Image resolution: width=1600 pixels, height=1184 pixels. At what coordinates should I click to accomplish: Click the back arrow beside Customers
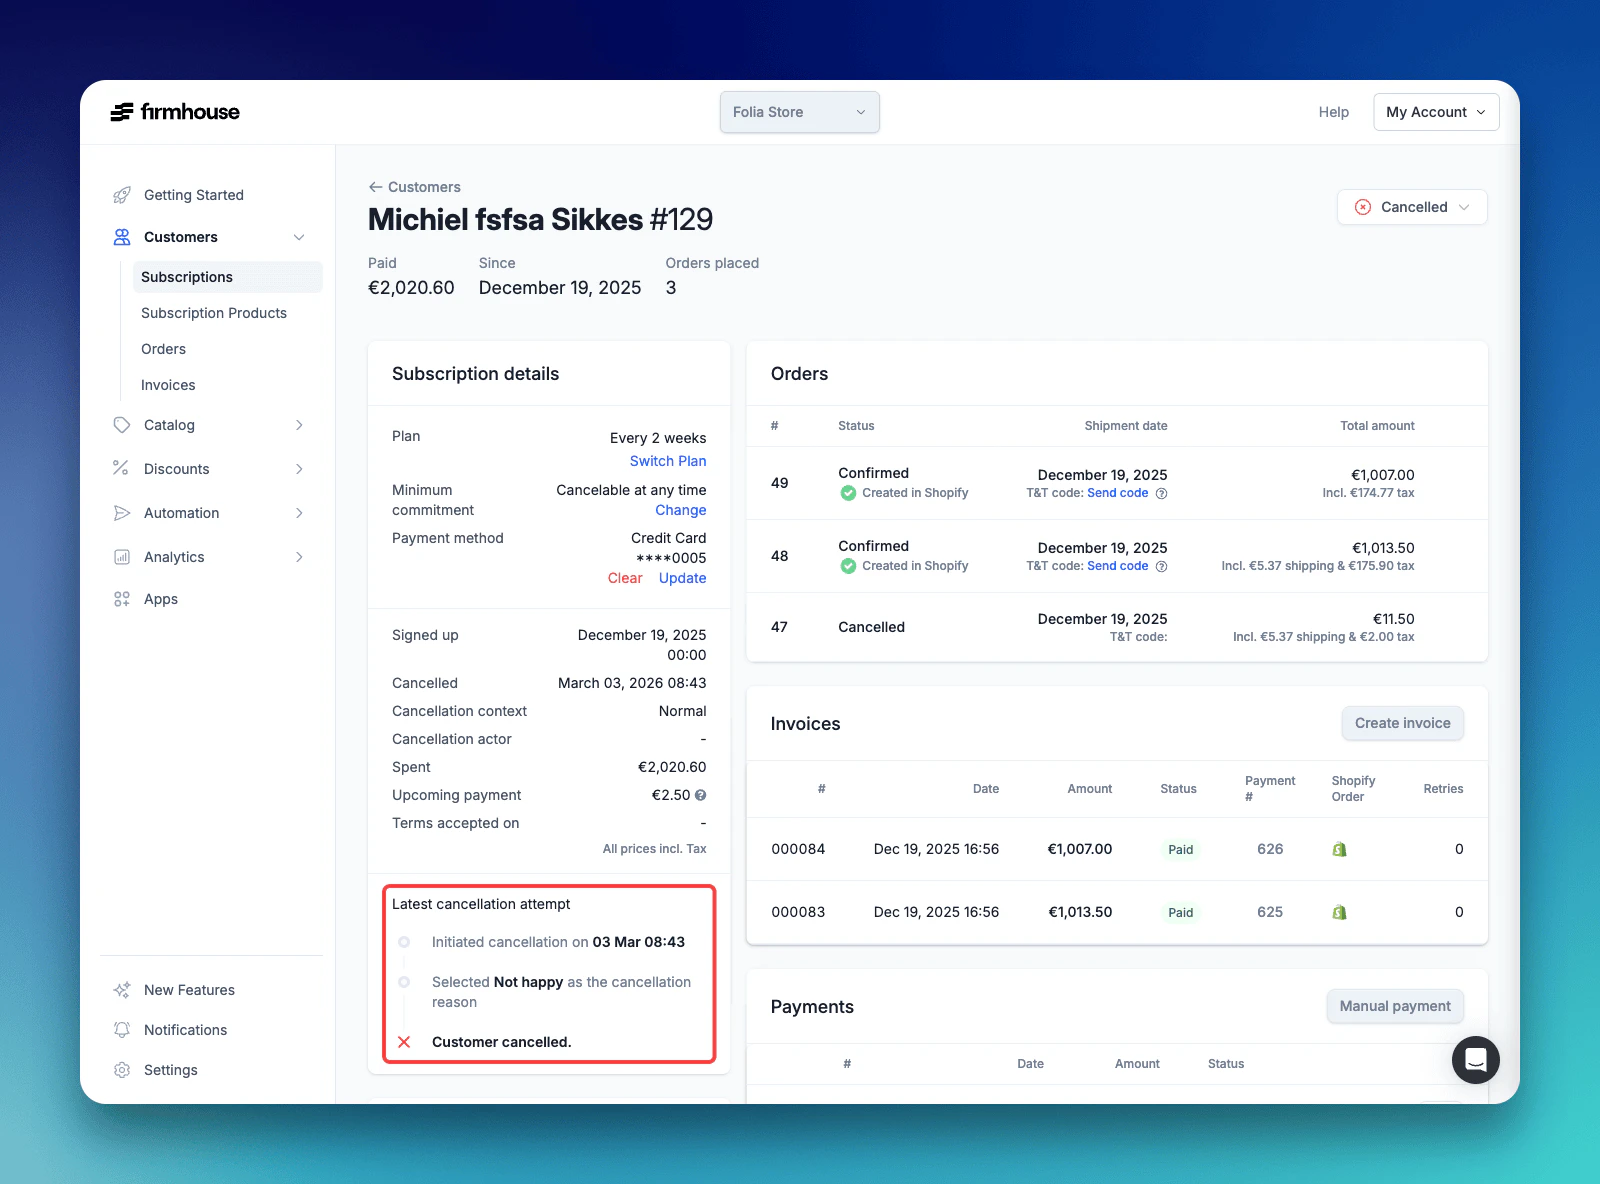(x=375, y=187)
